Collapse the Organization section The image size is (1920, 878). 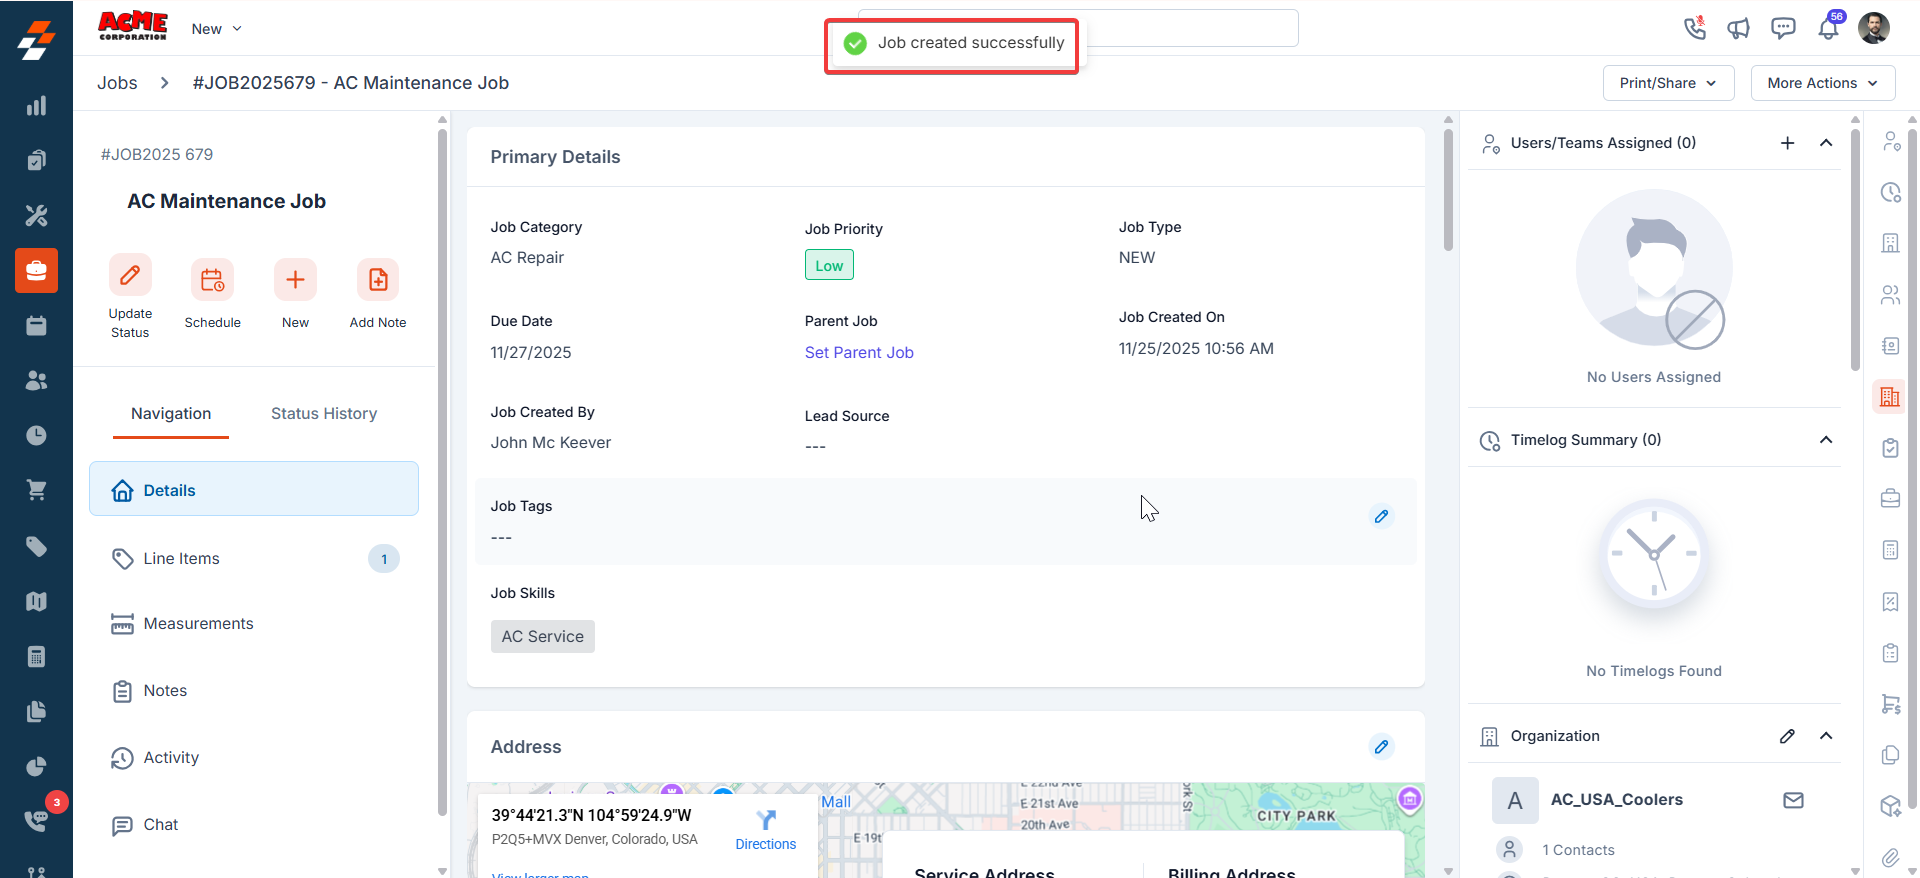coord(1826,736)
